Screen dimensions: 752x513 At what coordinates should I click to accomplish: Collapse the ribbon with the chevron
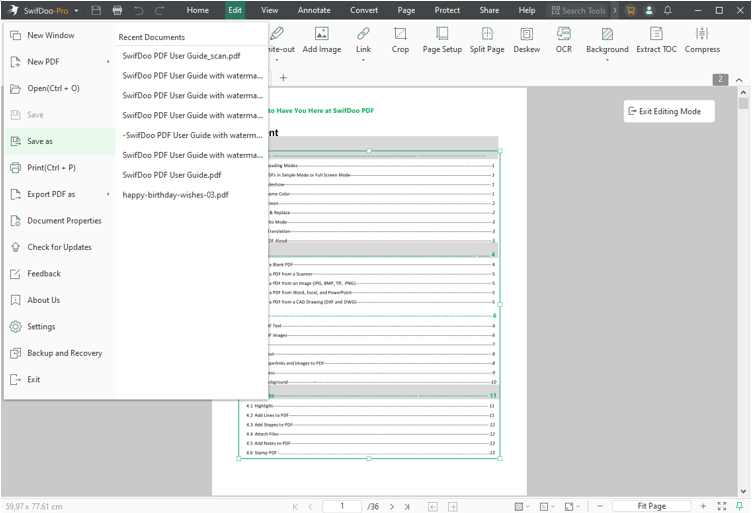coord(739,80)
